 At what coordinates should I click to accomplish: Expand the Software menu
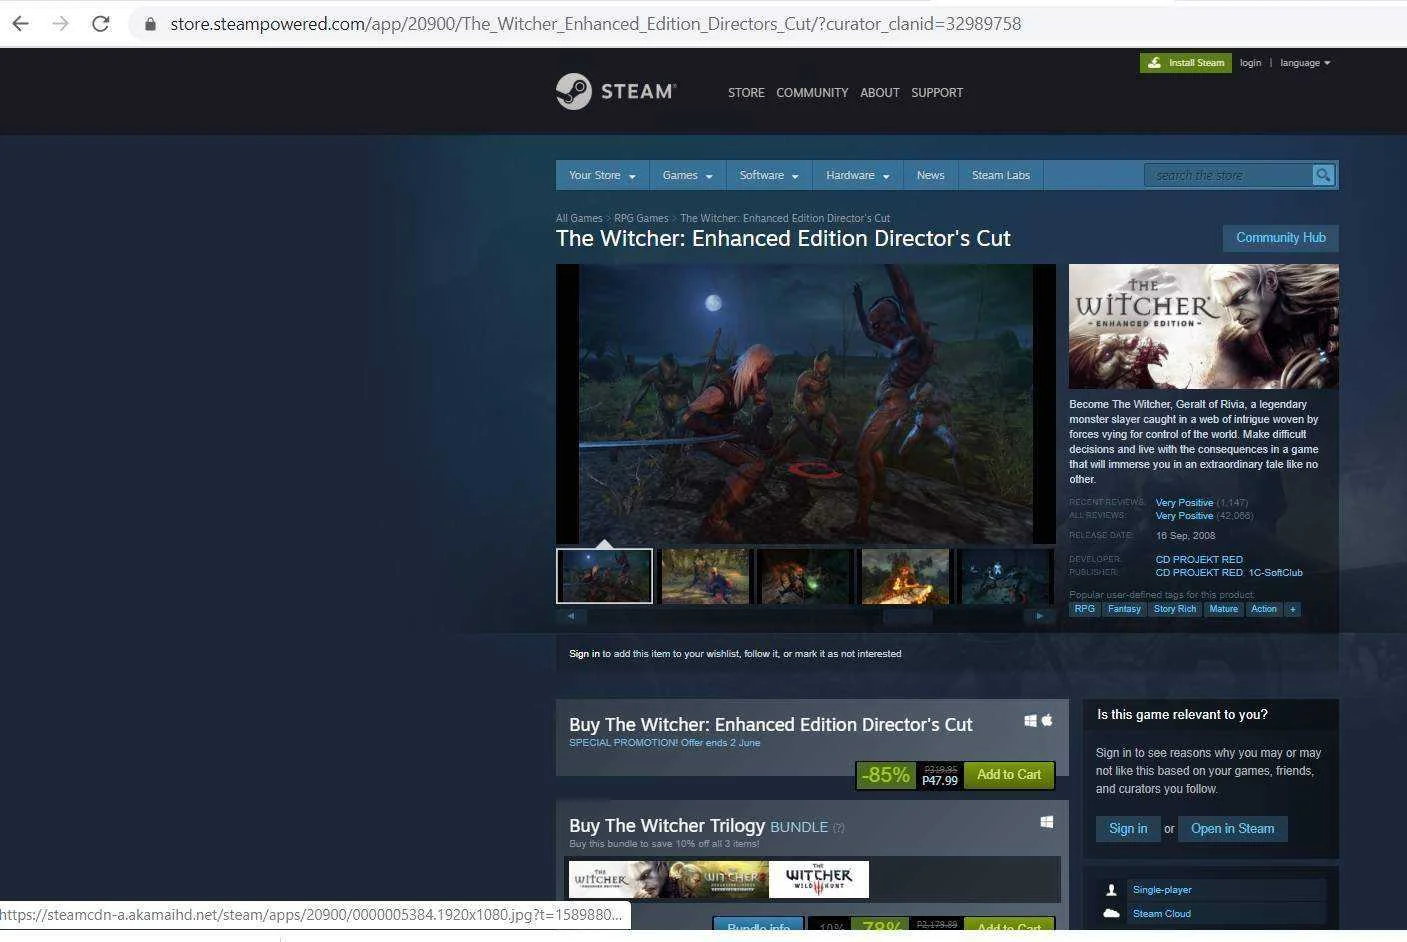point(769,175)
